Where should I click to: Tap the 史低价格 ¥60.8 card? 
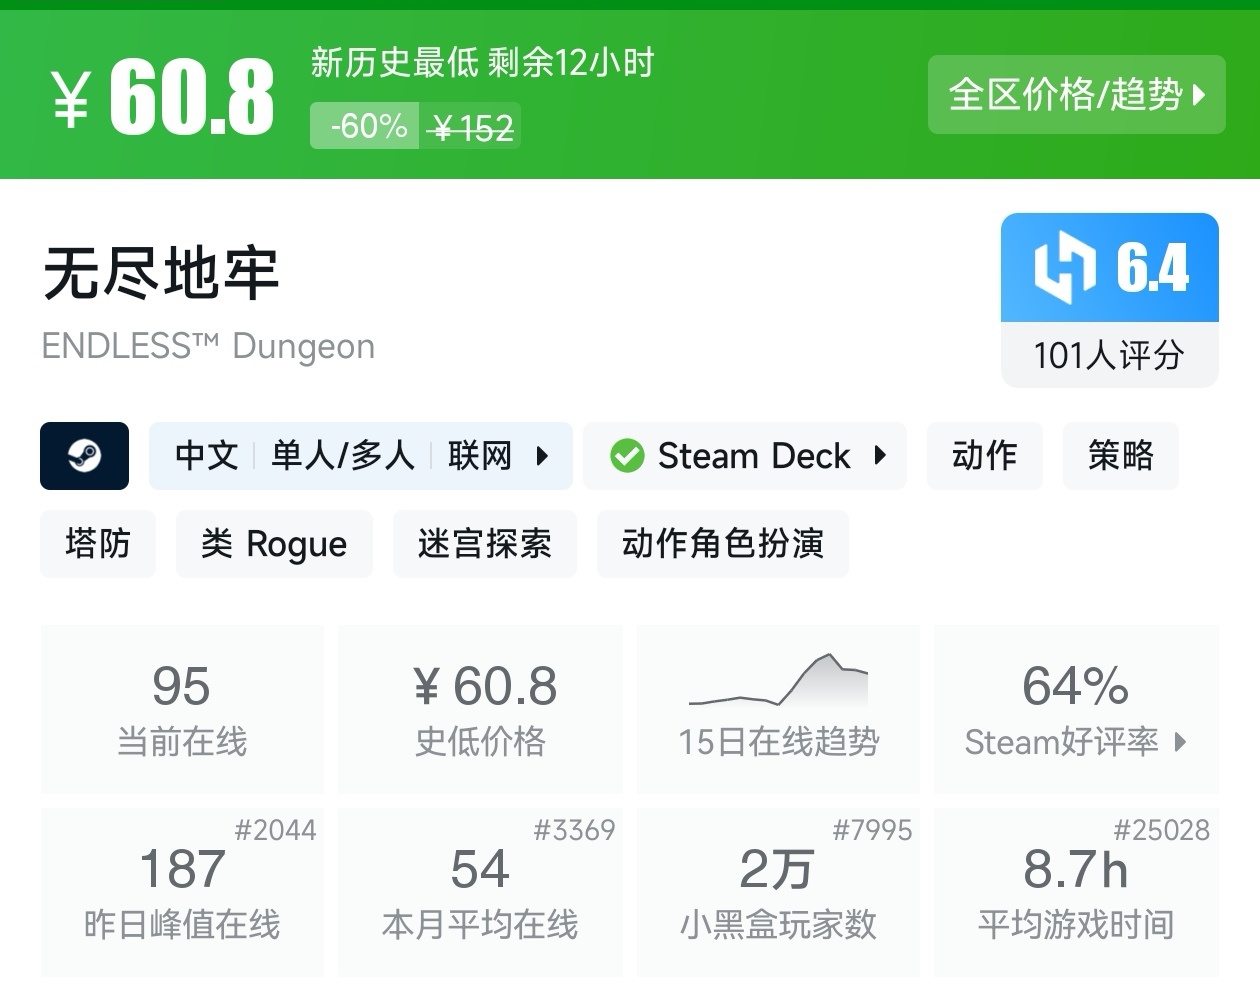click(x=480, y=709)
